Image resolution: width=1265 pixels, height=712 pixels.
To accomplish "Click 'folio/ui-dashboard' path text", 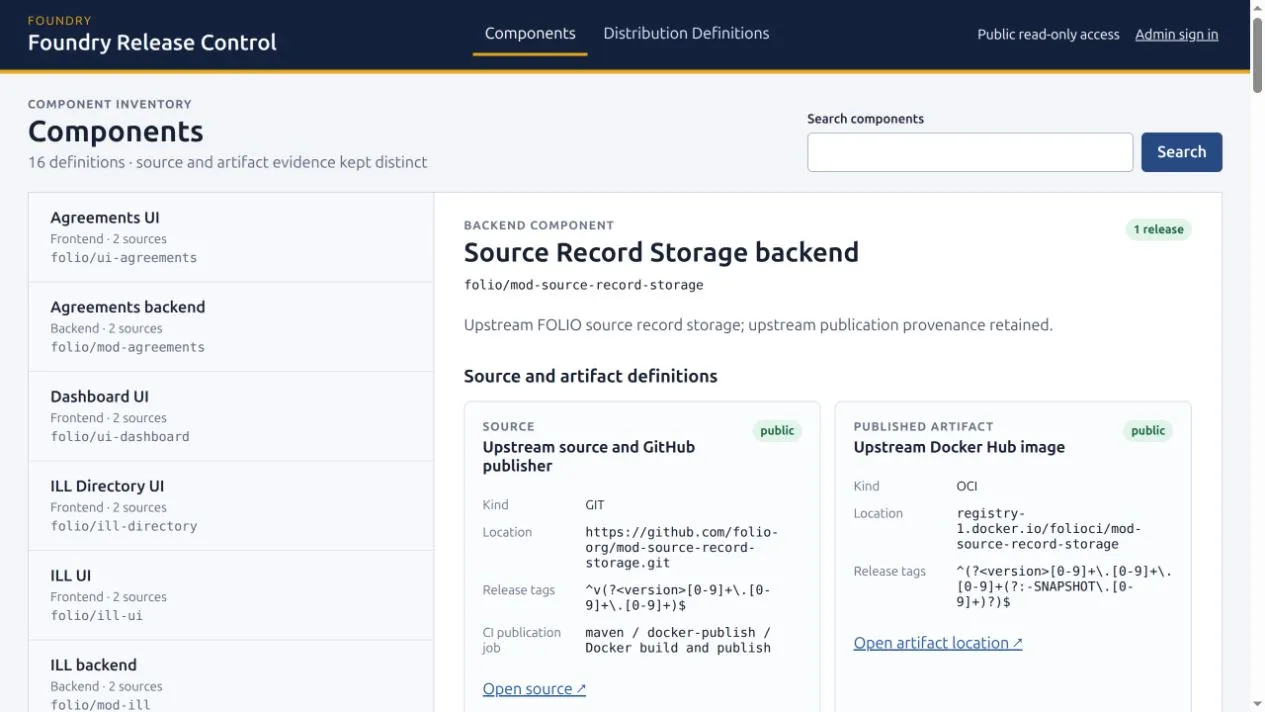I will [x=120, y=437].
